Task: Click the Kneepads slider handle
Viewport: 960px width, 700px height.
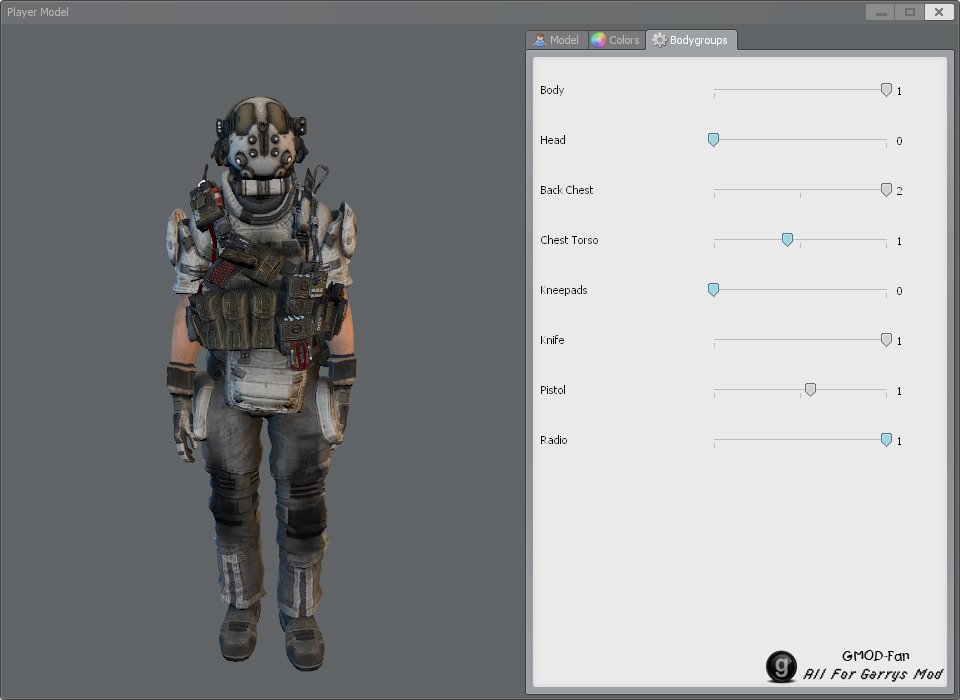Action: pyautogui.click(x=713, y=290)
